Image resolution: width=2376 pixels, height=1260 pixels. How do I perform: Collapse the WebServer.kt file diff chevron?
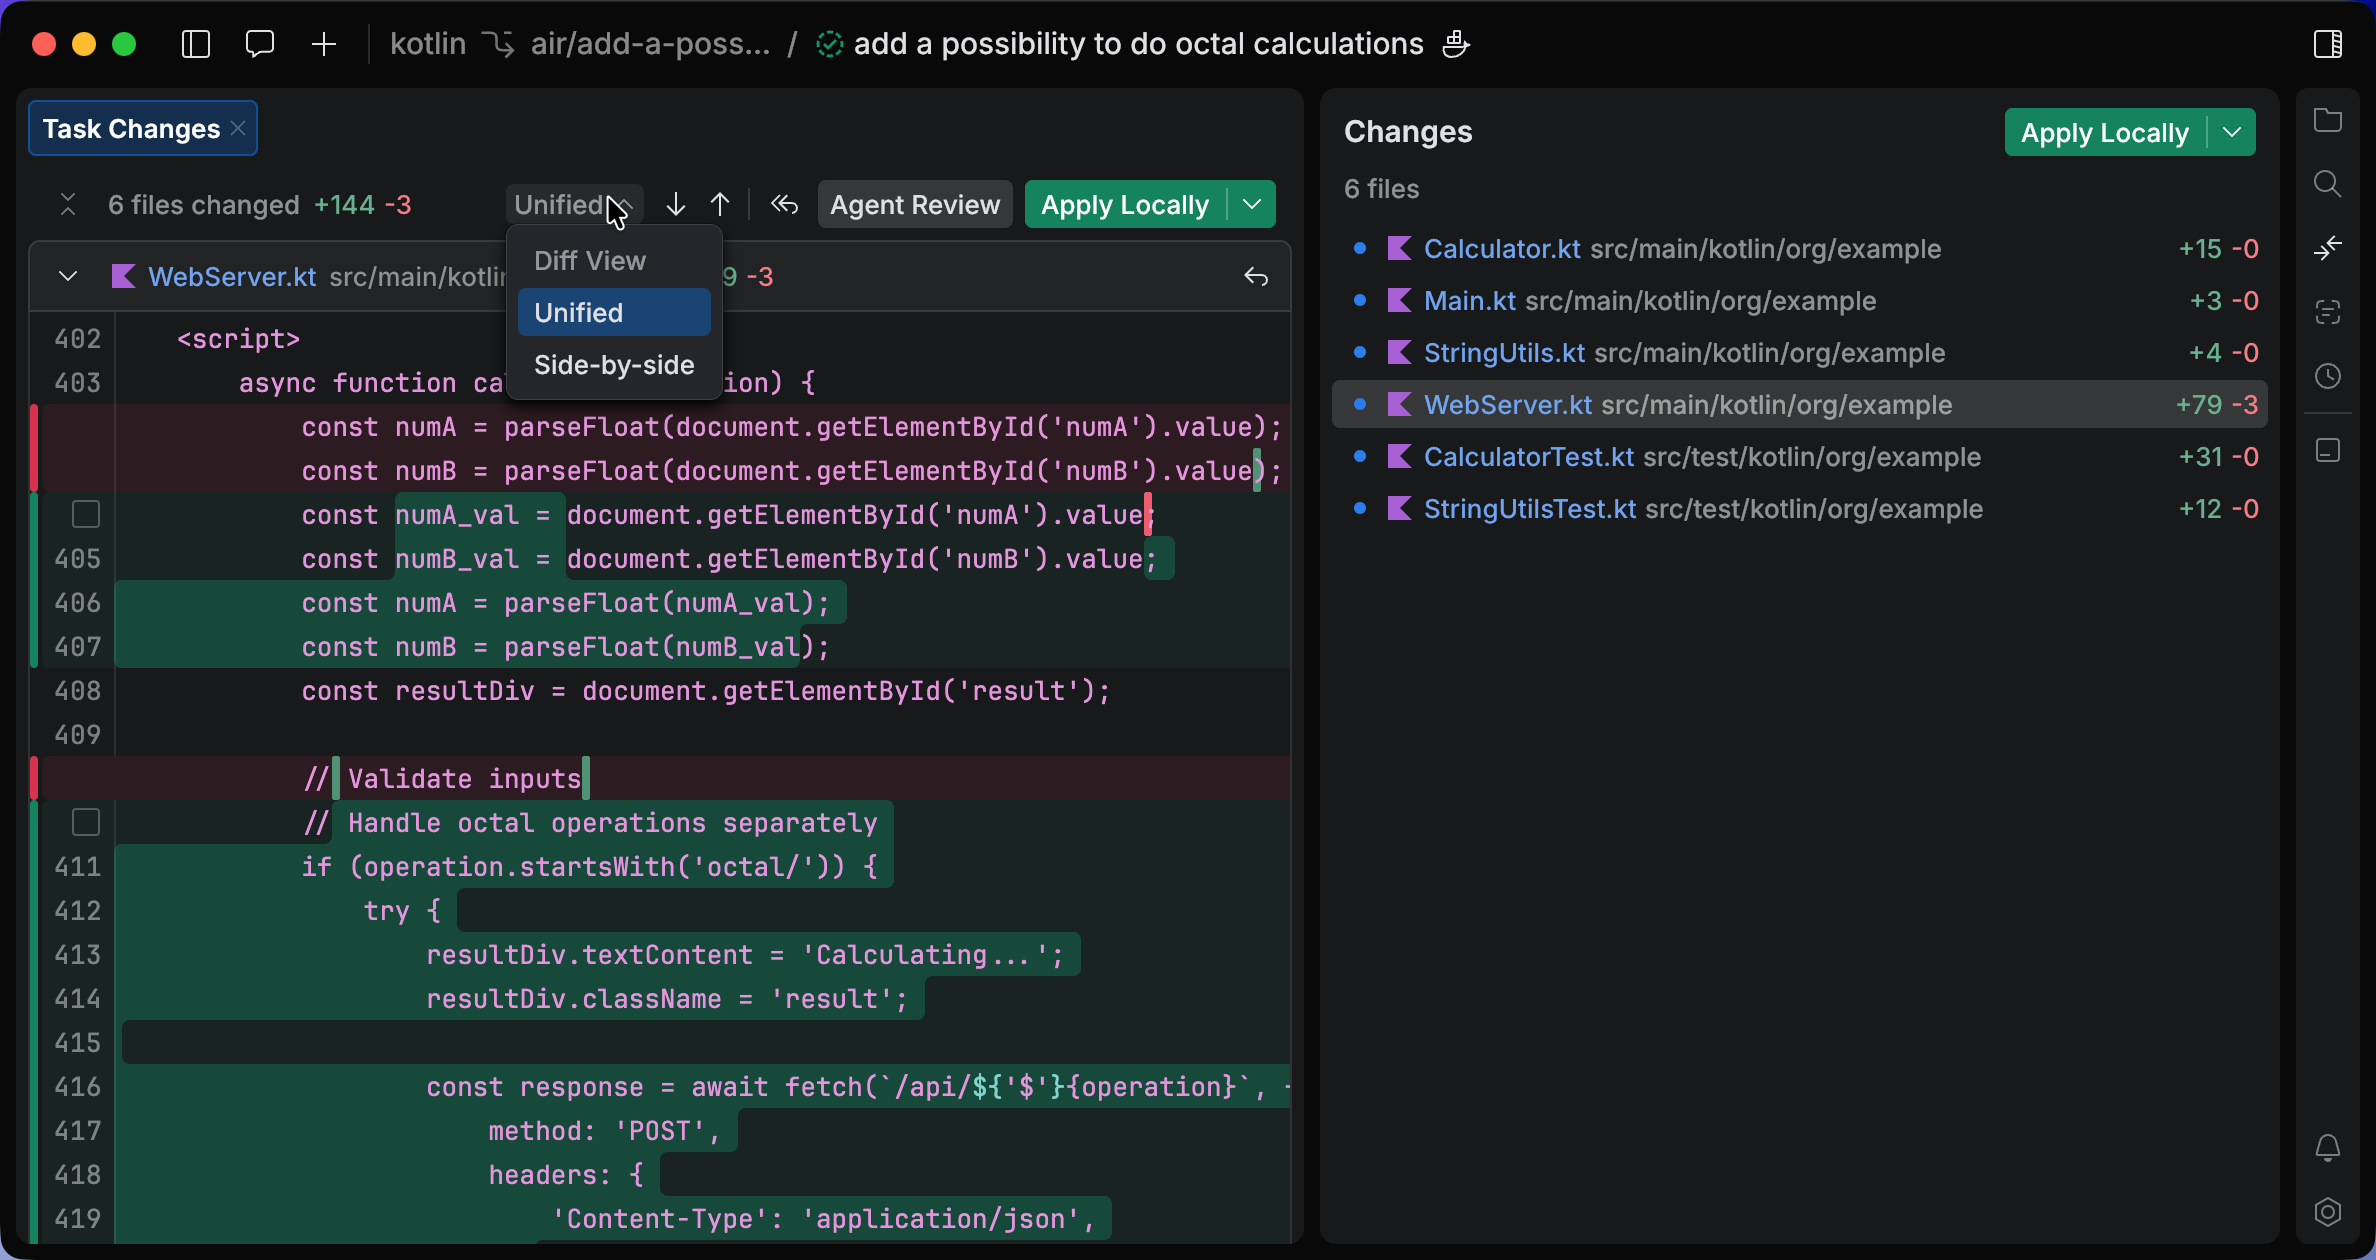tap(68, 277)
